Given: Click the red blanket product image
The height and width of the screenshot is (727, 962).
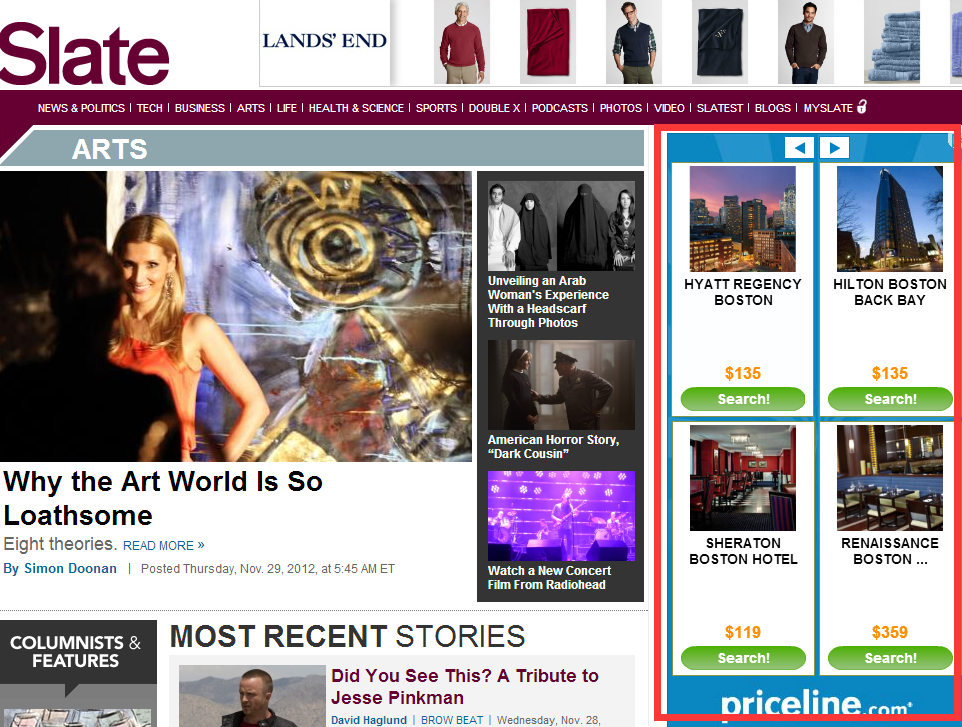Looking at the screenshot, I should 548,42.
